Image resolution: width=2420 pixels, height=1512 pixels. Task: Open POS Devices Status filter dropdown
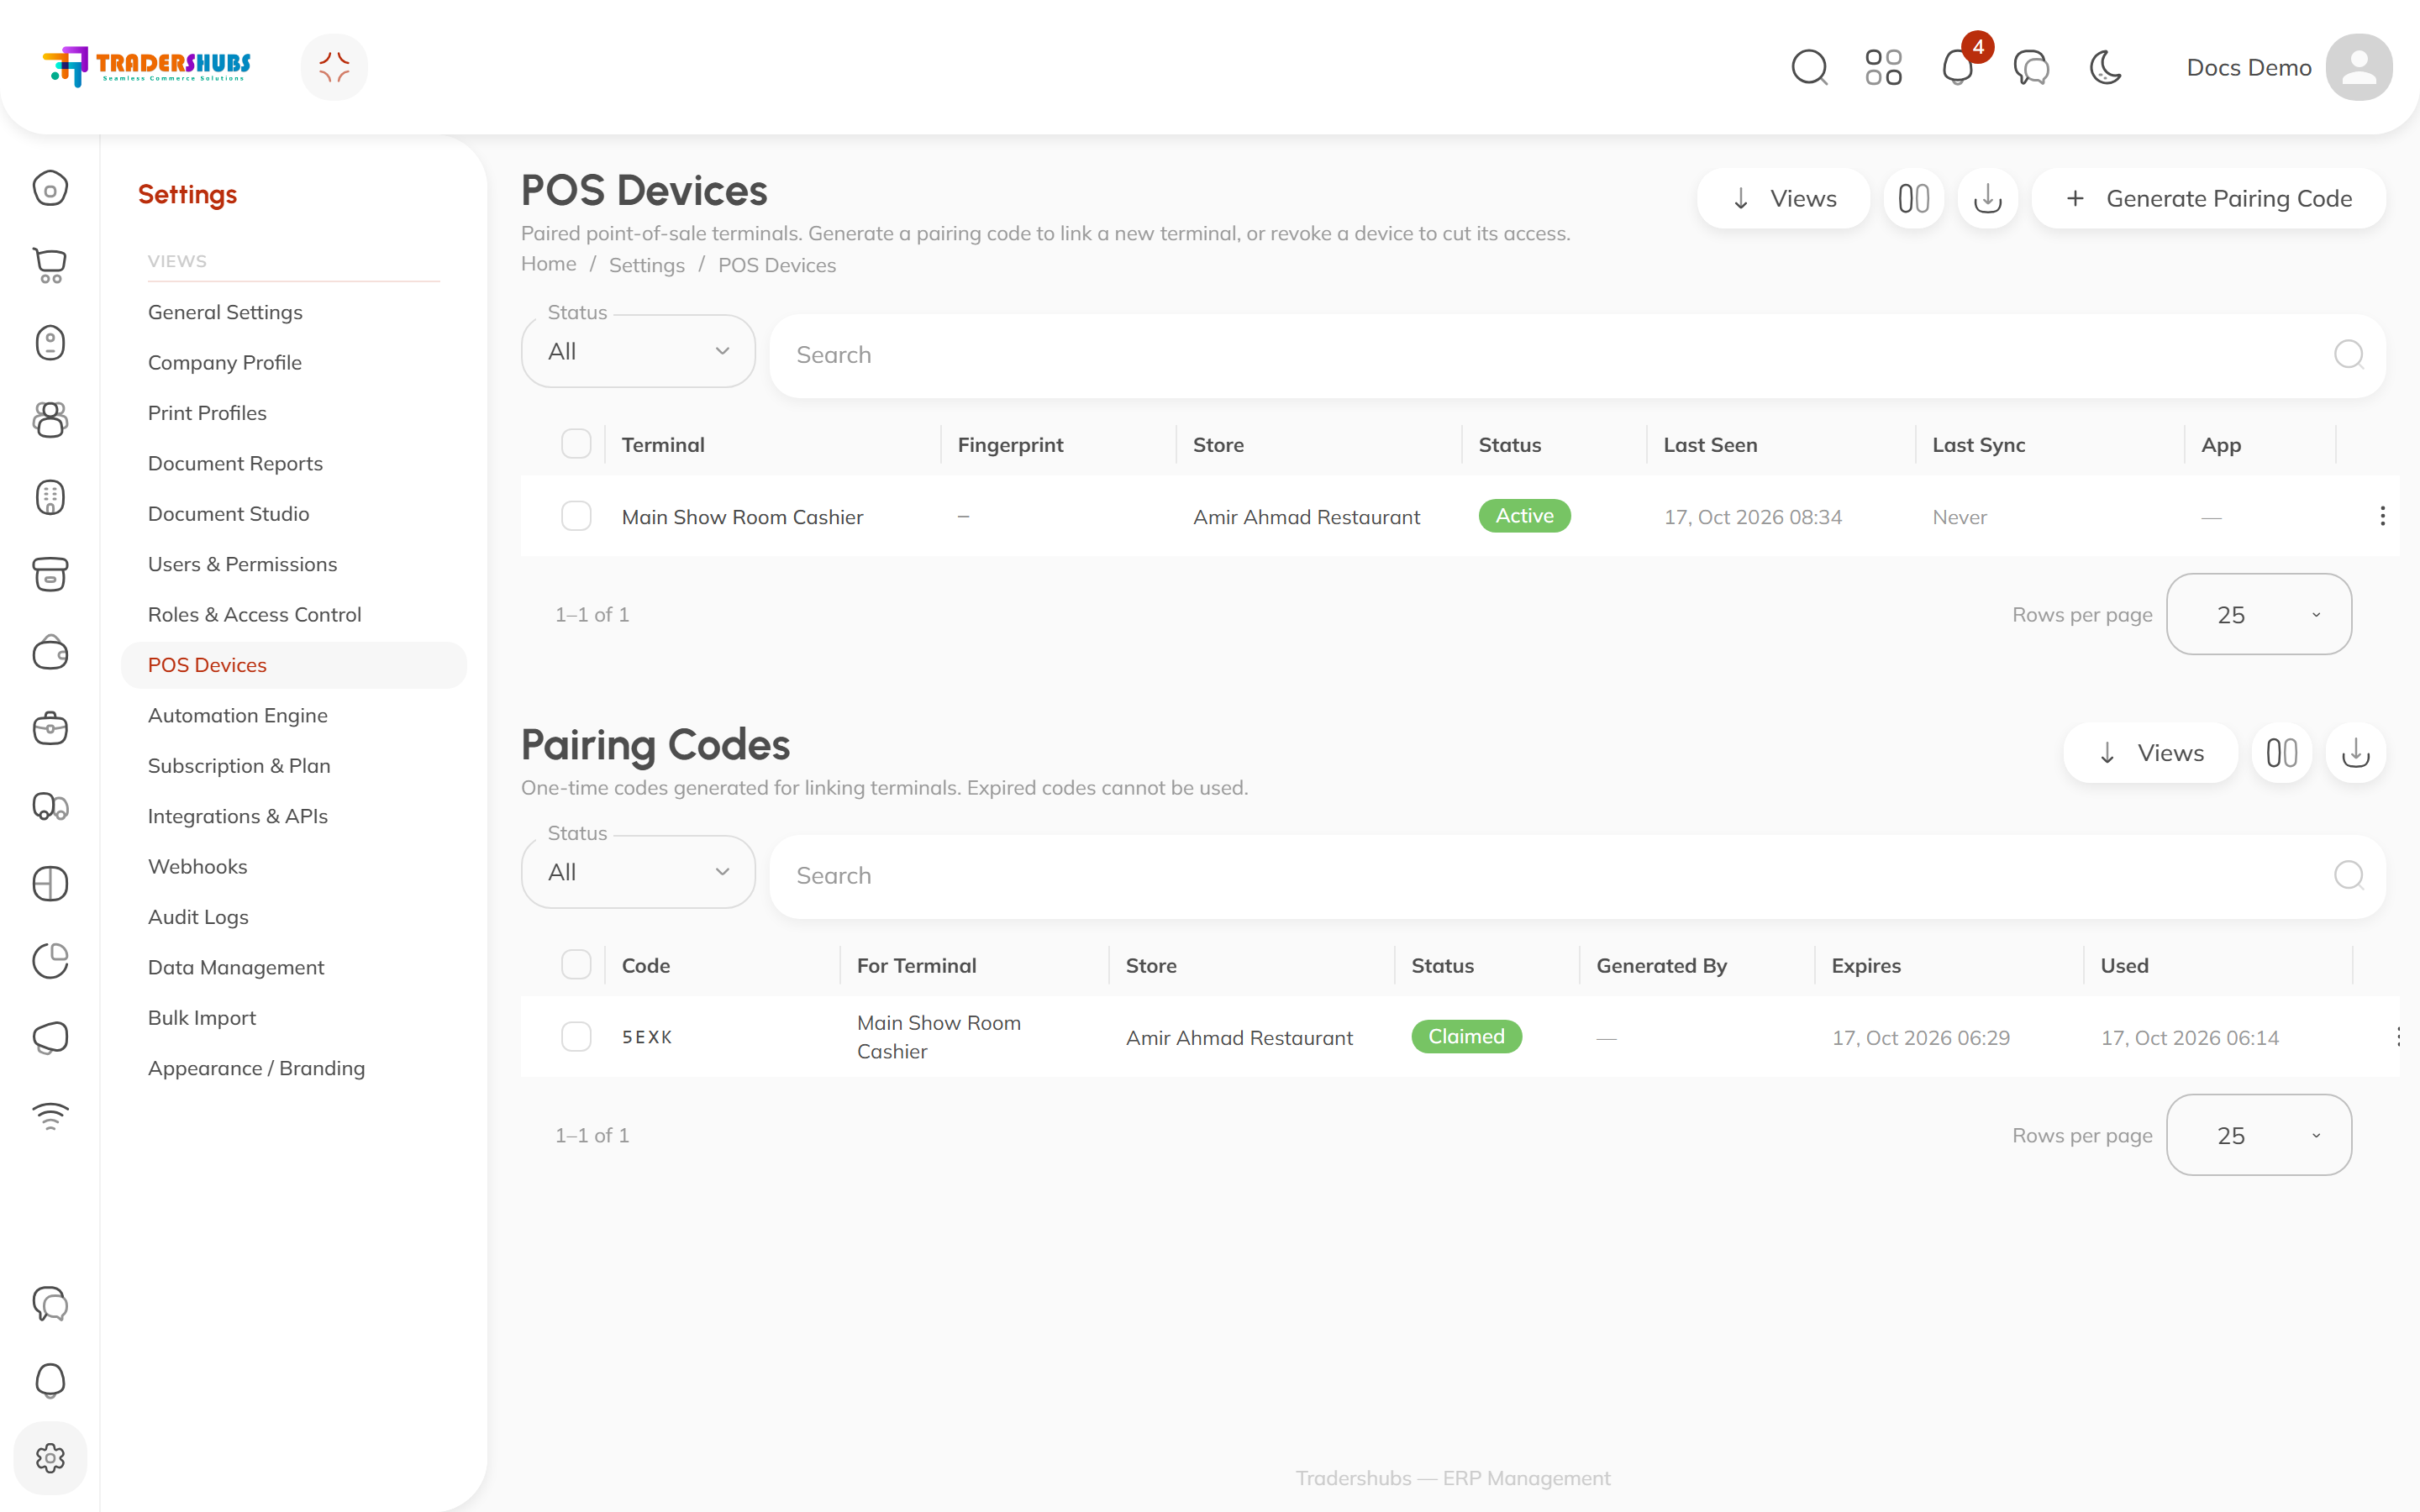pos(638,351)
